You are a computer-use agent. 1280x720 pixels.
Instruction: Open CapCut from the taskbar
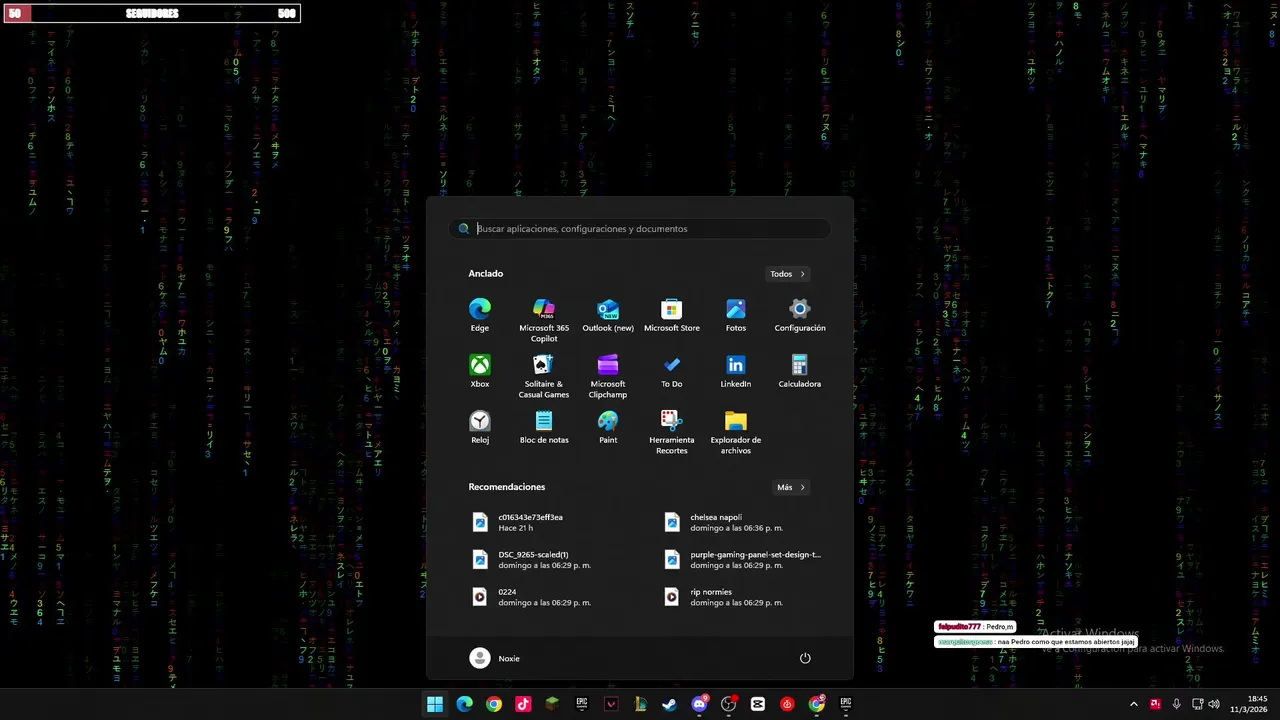757,704
